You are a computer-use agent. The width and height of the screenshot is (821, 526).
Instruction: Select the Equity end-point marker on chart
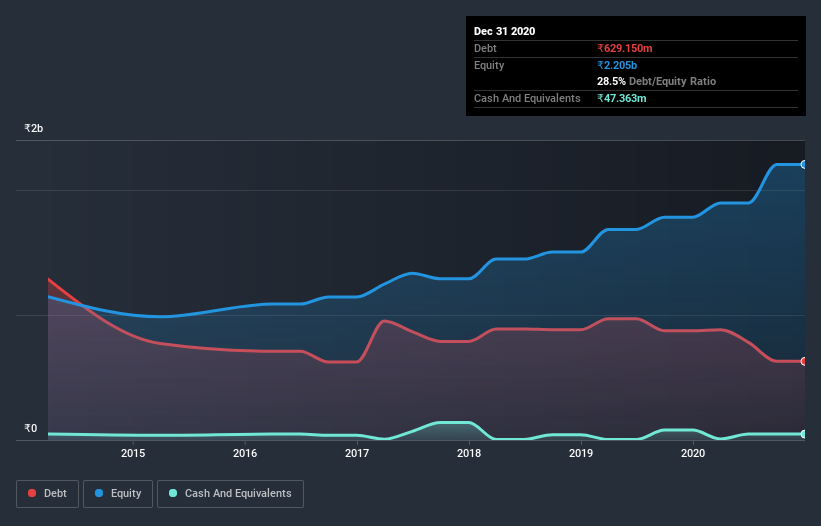[x=803, y=164]
